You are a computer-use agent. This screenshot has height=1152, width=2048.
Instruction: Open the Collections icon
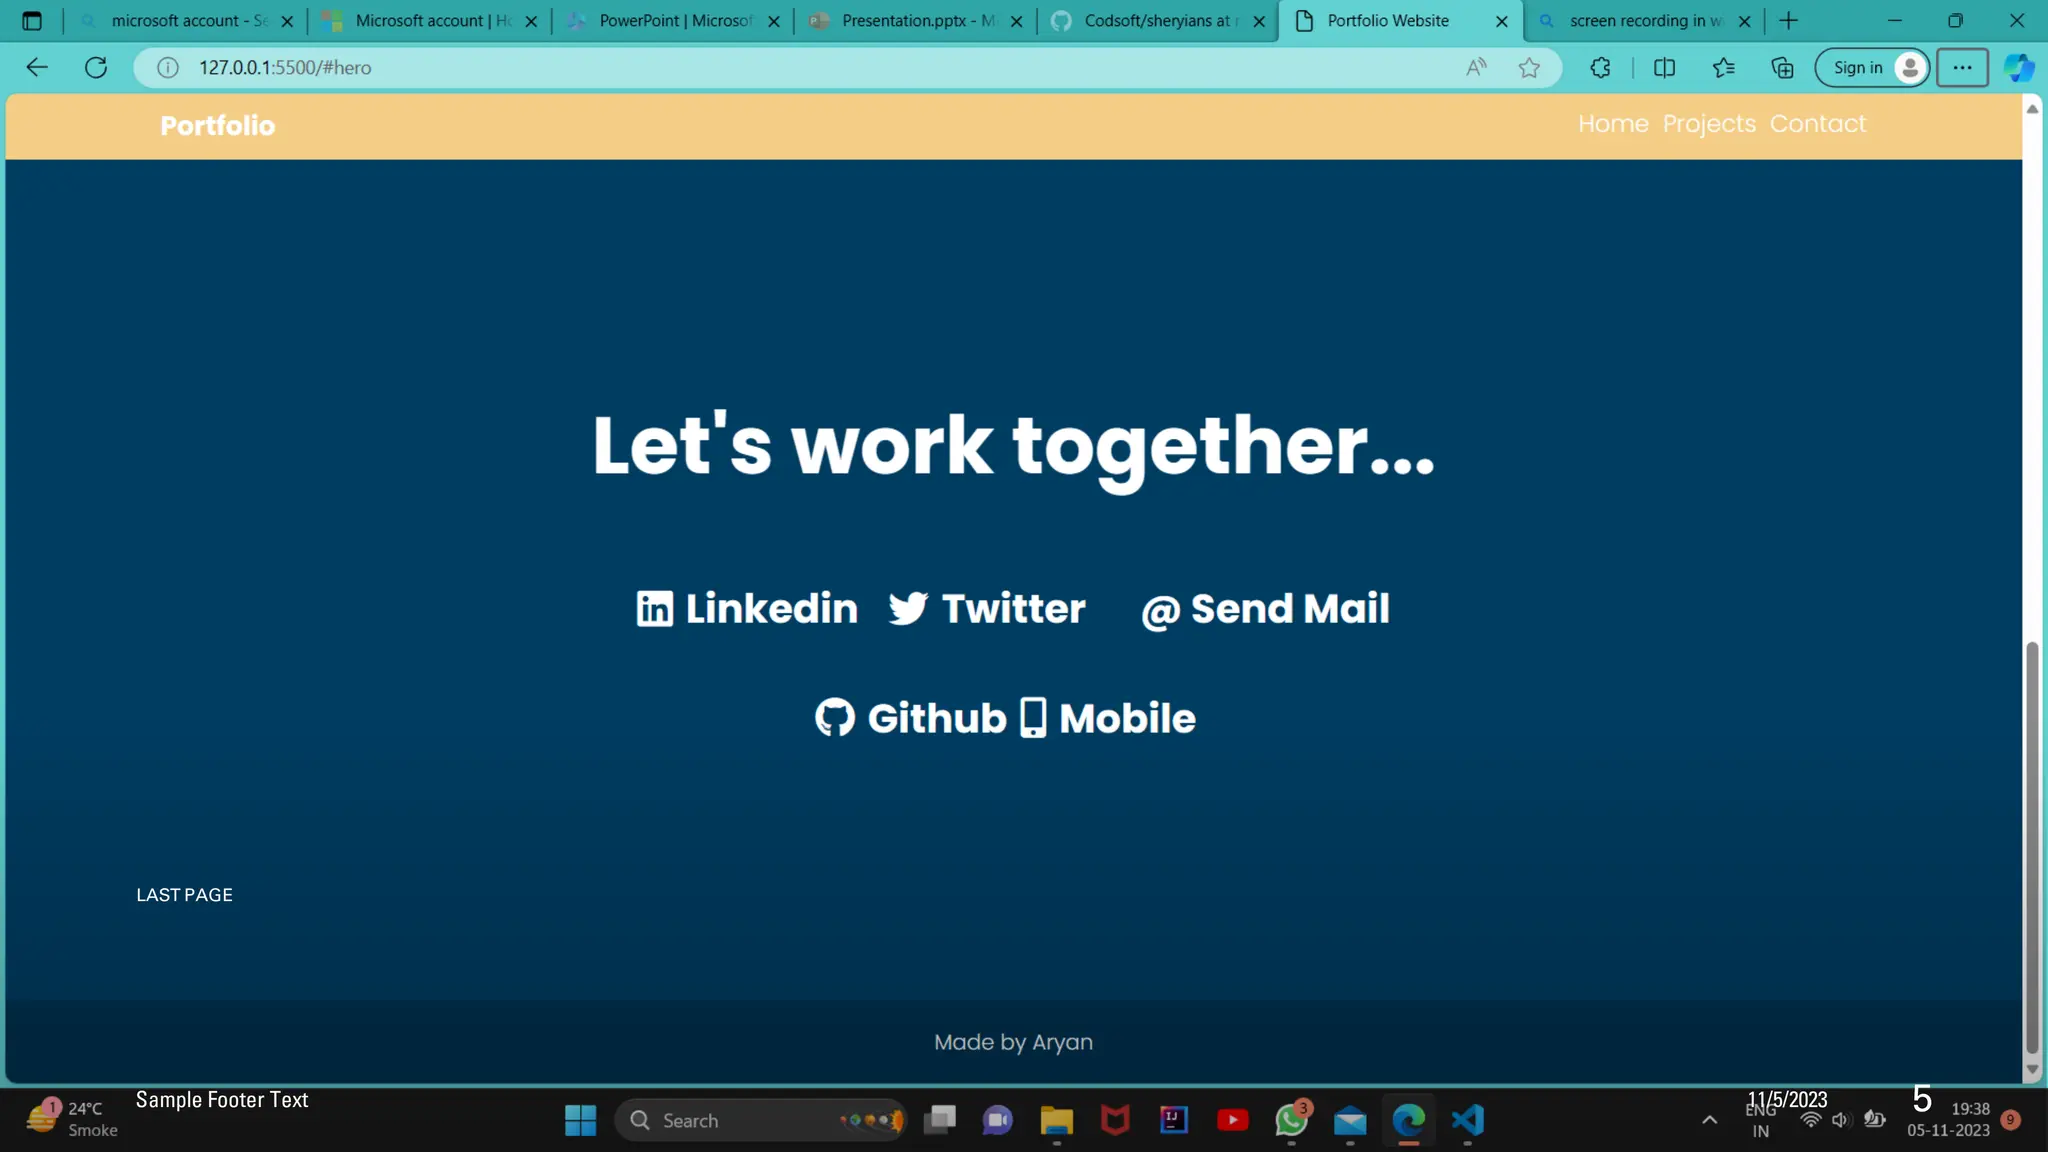pyautogui.click(x=1782, y=68)
